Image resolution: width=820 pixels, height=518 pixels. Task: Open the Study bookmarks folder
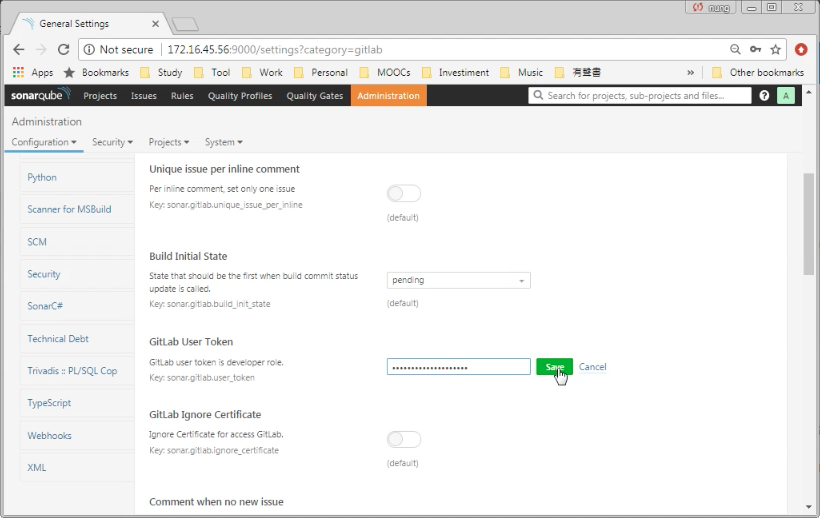click(161, 72)
